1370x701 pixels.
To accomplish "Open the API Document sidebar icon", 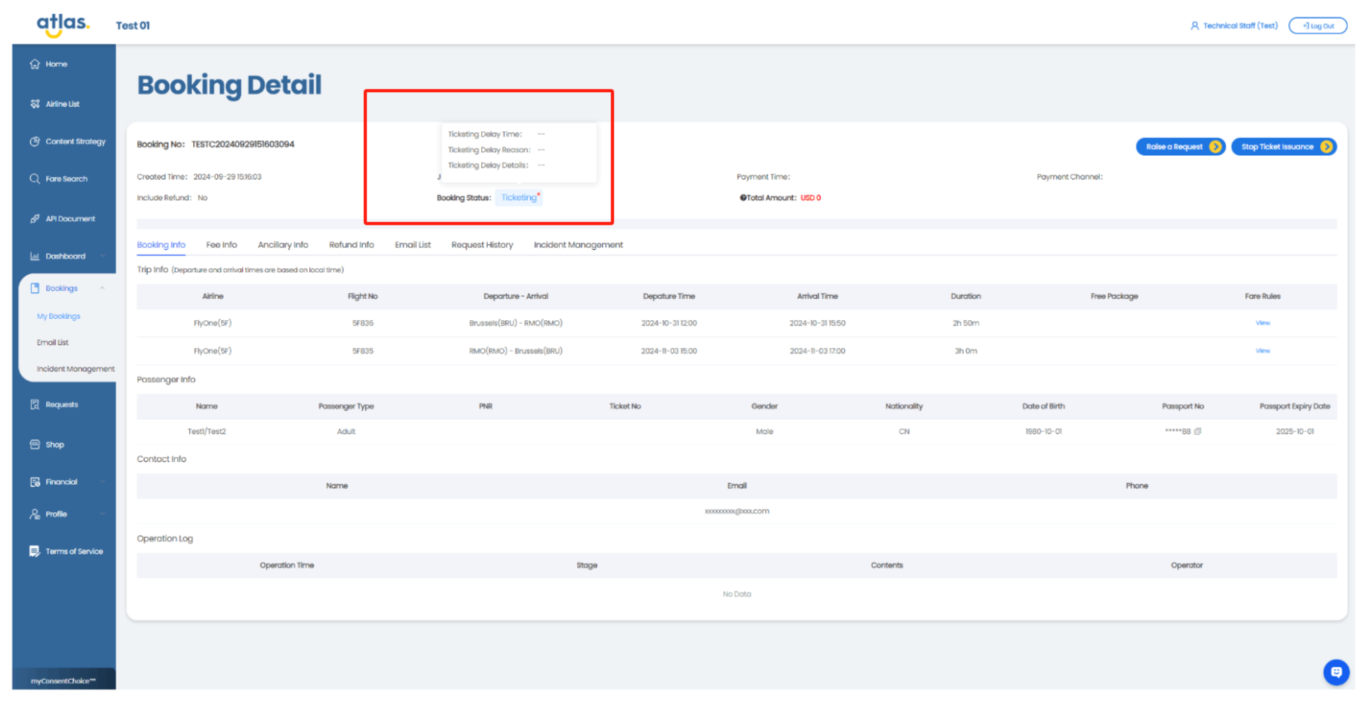I will click(x=35, y=218).
